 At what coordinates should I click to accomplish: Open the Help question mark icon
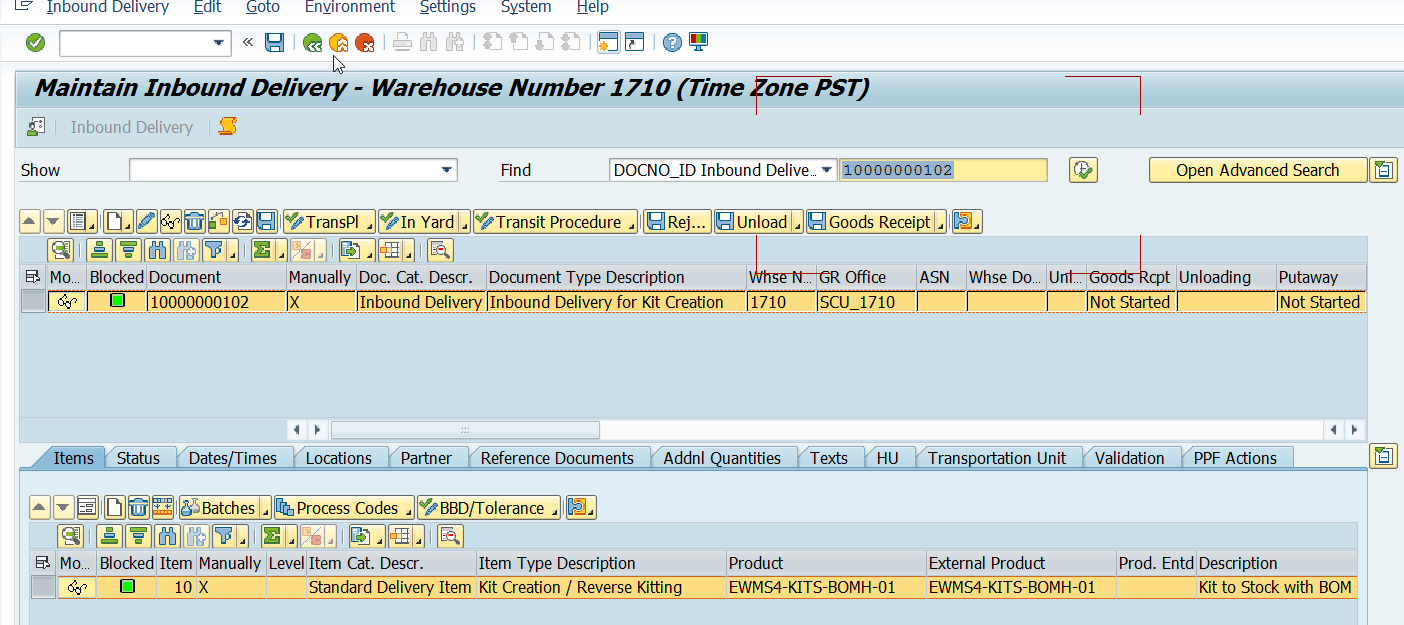click(x=673, y=42)
